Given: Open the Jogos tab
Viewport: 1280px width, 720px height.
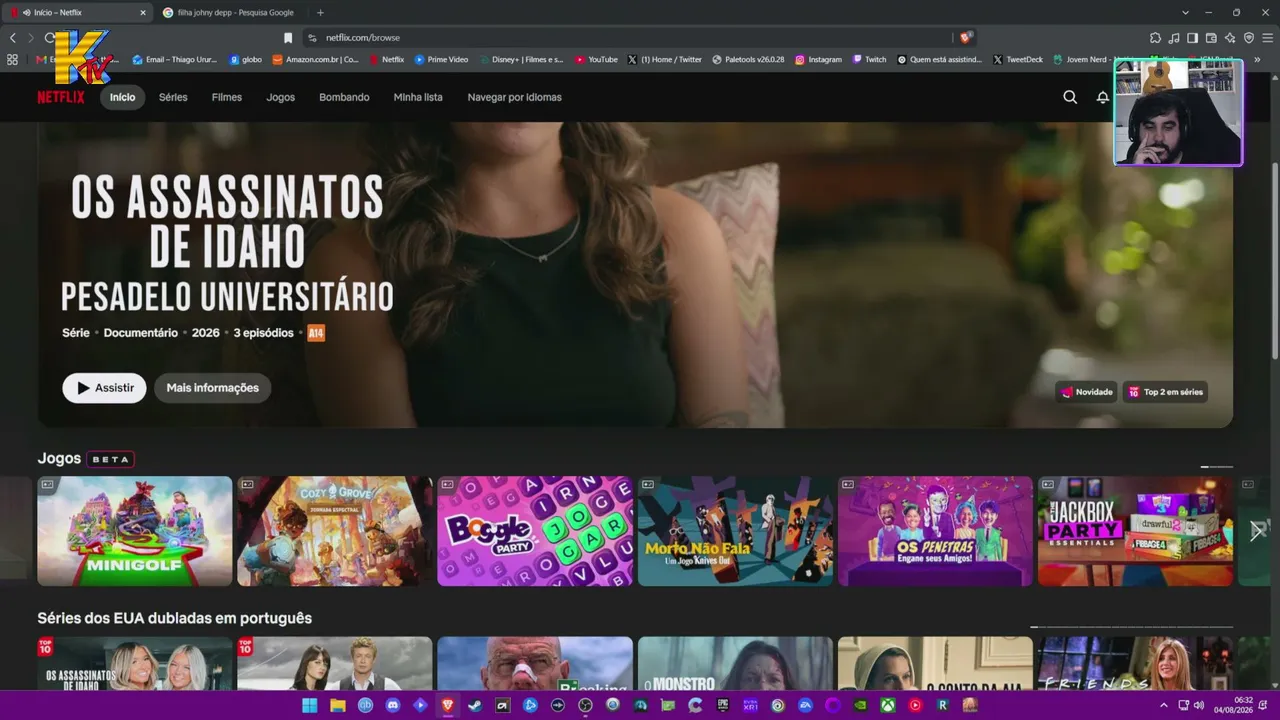Looking at the screenshot, I should coord(281,97).
